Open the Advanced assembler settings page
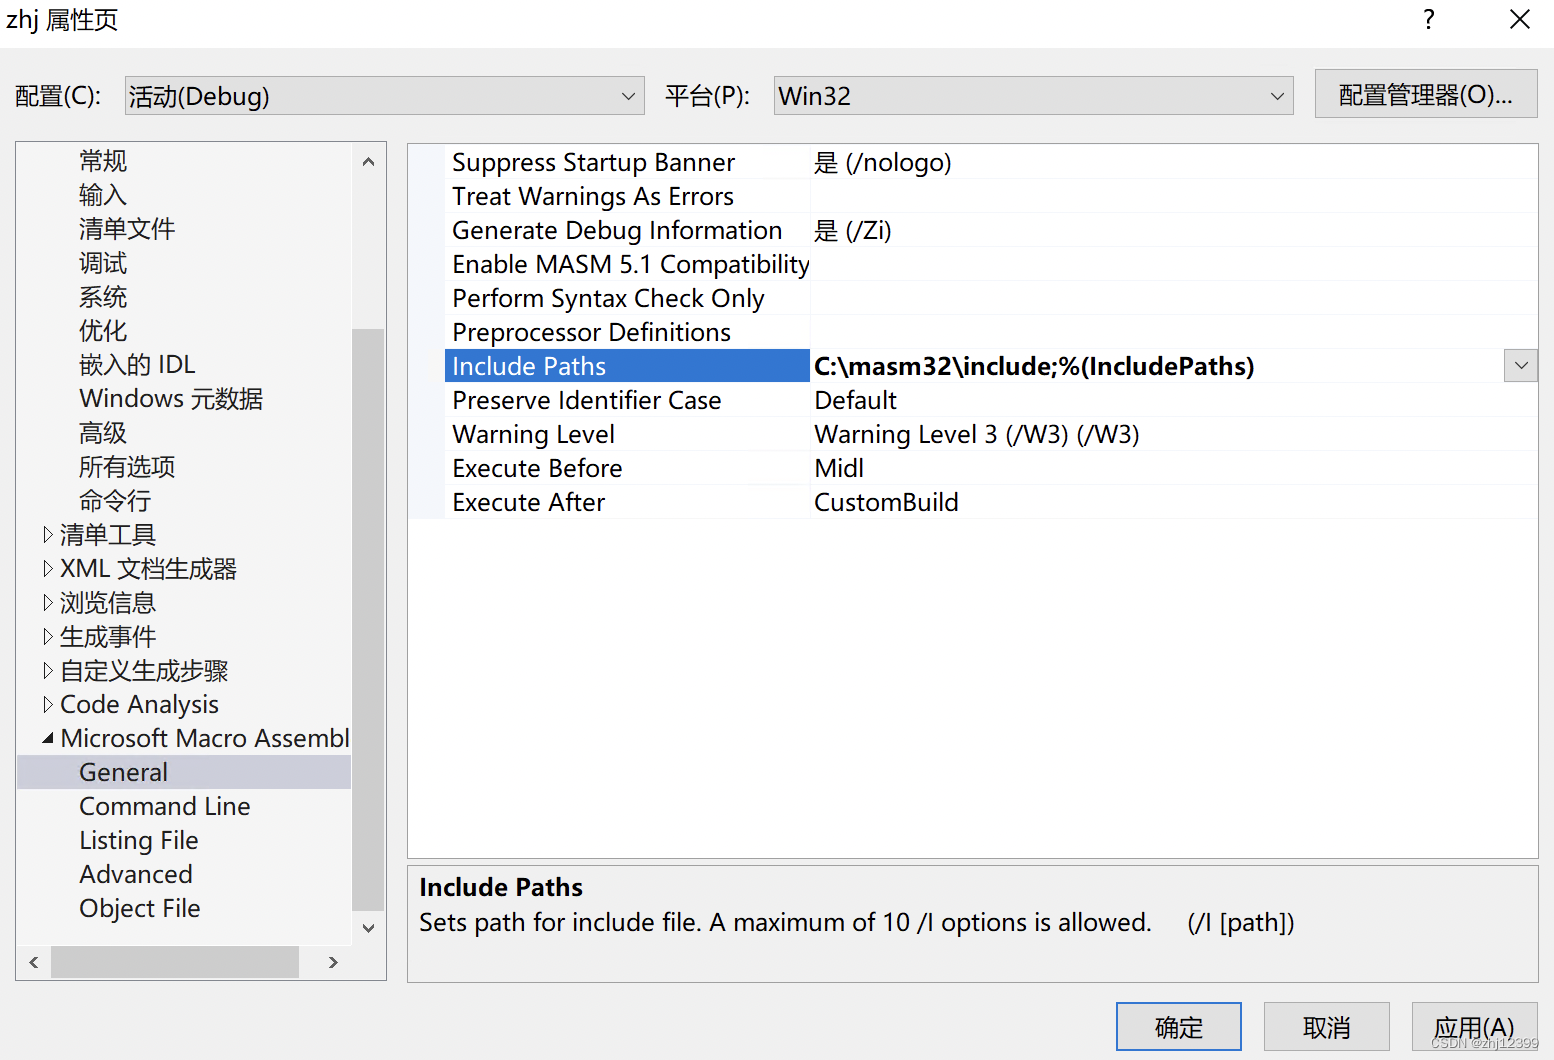The image size is (1554, 1060). click(135, 874)
